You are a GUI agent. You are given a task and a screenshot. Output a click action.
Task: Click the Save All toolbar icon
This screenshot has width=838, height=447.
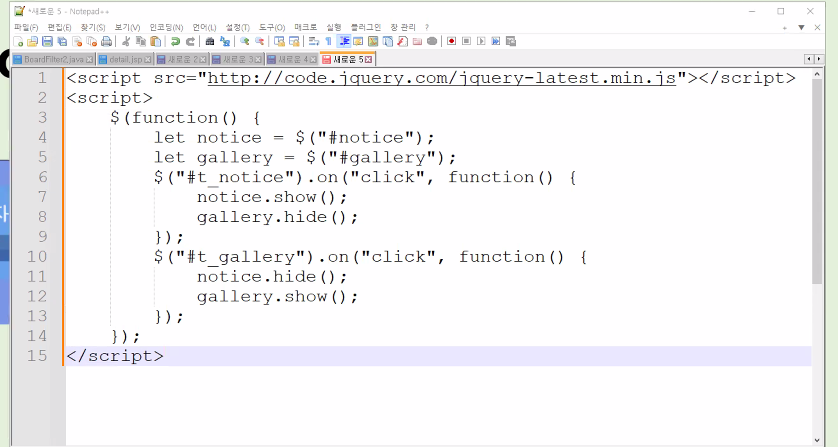click(62, 41)
